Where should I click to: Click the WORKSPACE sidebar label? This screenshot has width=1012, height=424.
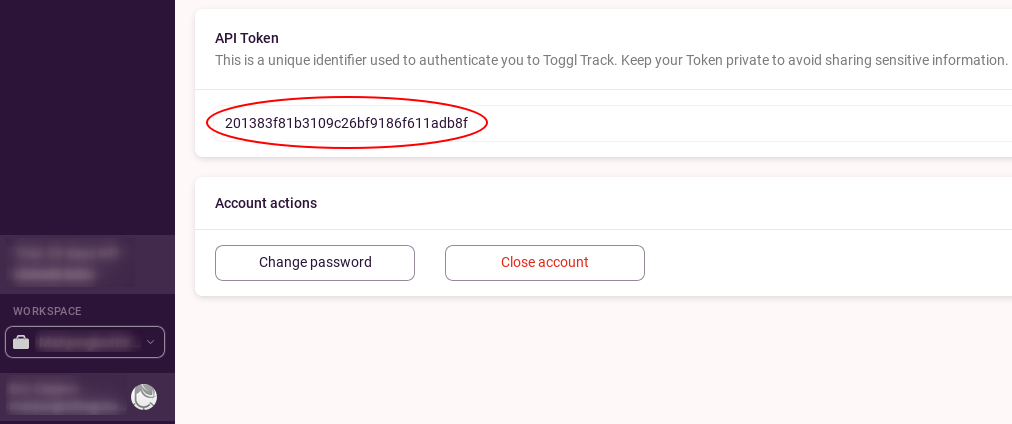tap(47, 311)
